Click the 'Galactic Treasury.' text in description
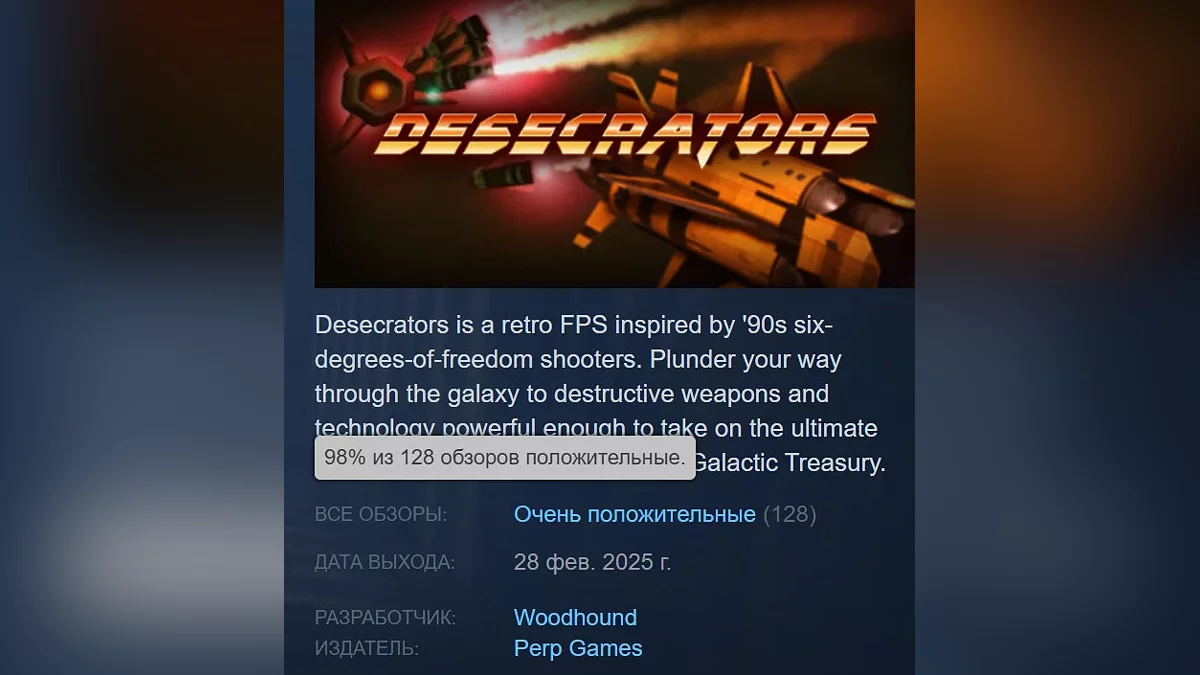This screenshot has height=675, width=1200. [x=790, y=463]
